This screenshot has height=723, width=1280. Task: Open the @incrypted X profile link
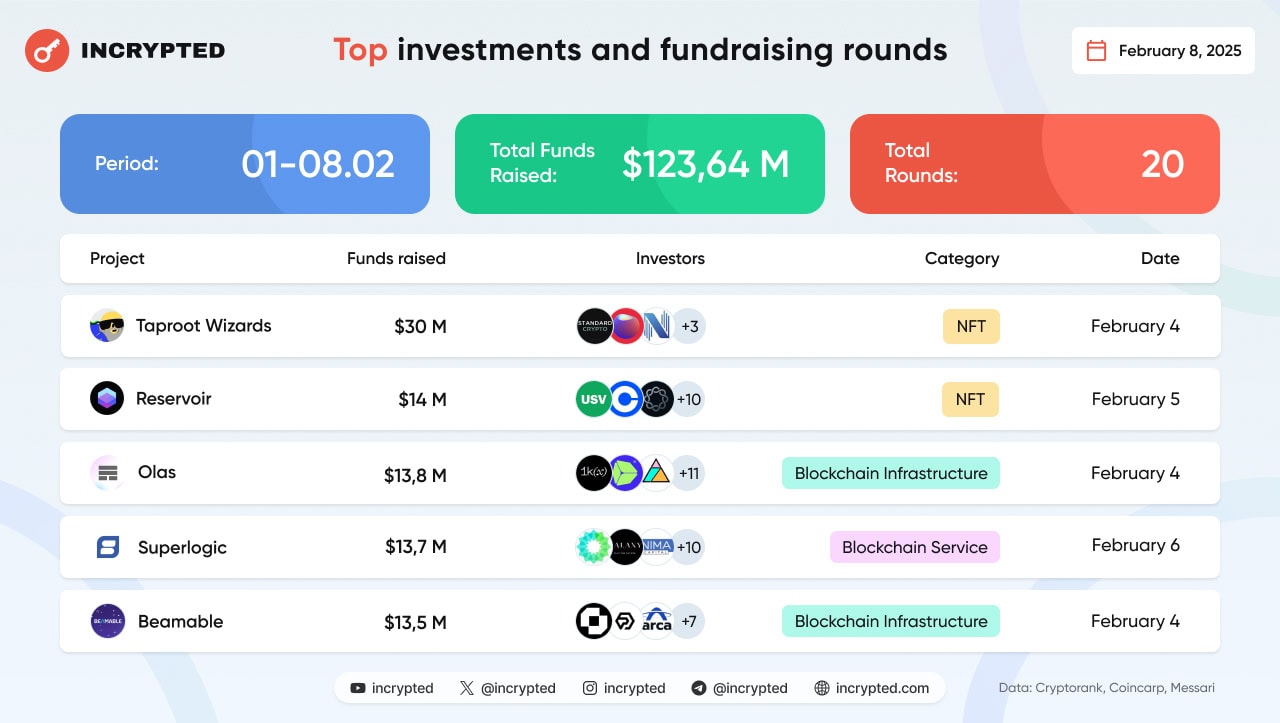click(507, 688)
